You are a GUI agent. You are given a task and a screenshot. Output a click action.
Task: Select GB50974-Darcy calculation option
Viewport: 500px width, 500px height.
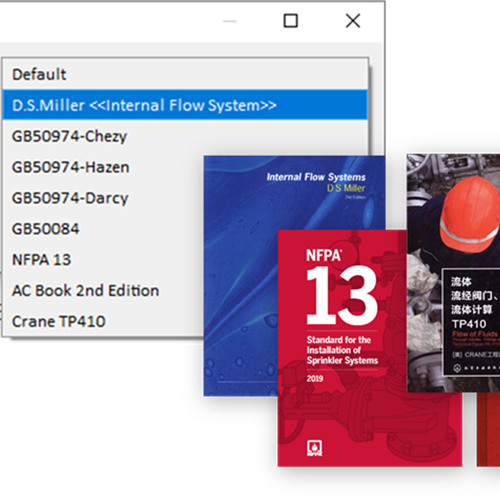103,198
